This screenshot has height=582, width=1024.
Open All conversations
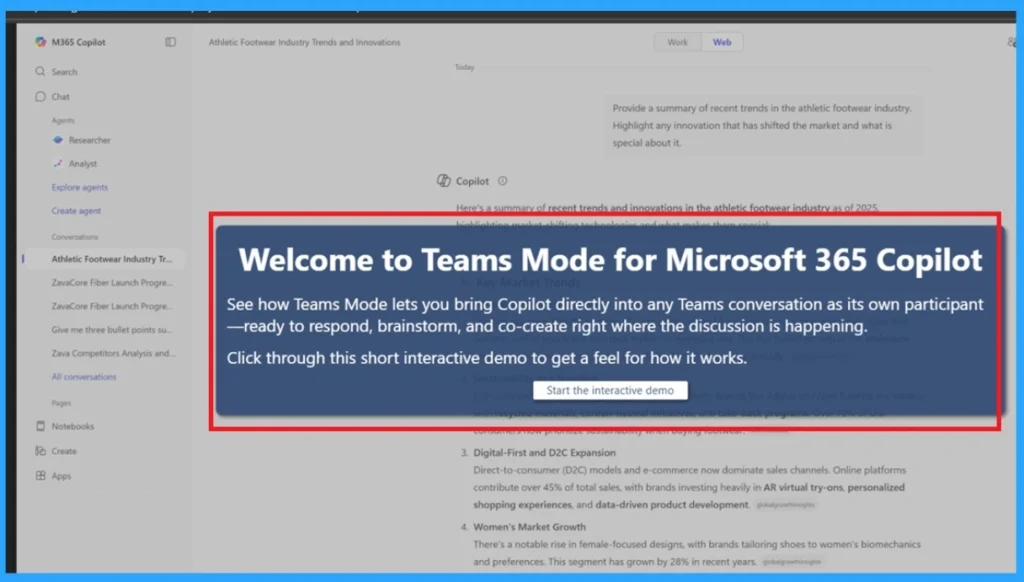[84, 377]
